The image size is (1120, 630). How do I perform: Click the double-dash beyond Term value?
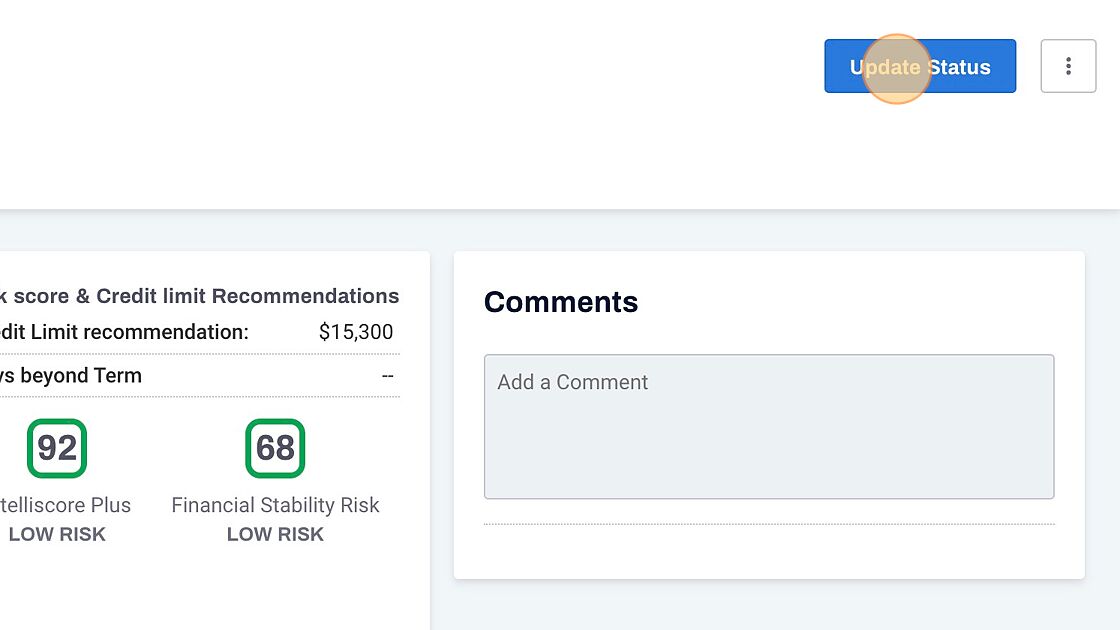(x=387, y=376)
